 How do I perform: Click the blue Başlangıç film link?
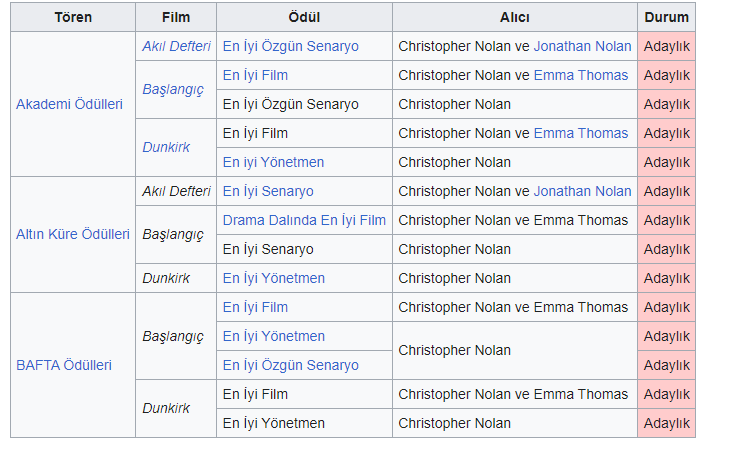point(172,89)
